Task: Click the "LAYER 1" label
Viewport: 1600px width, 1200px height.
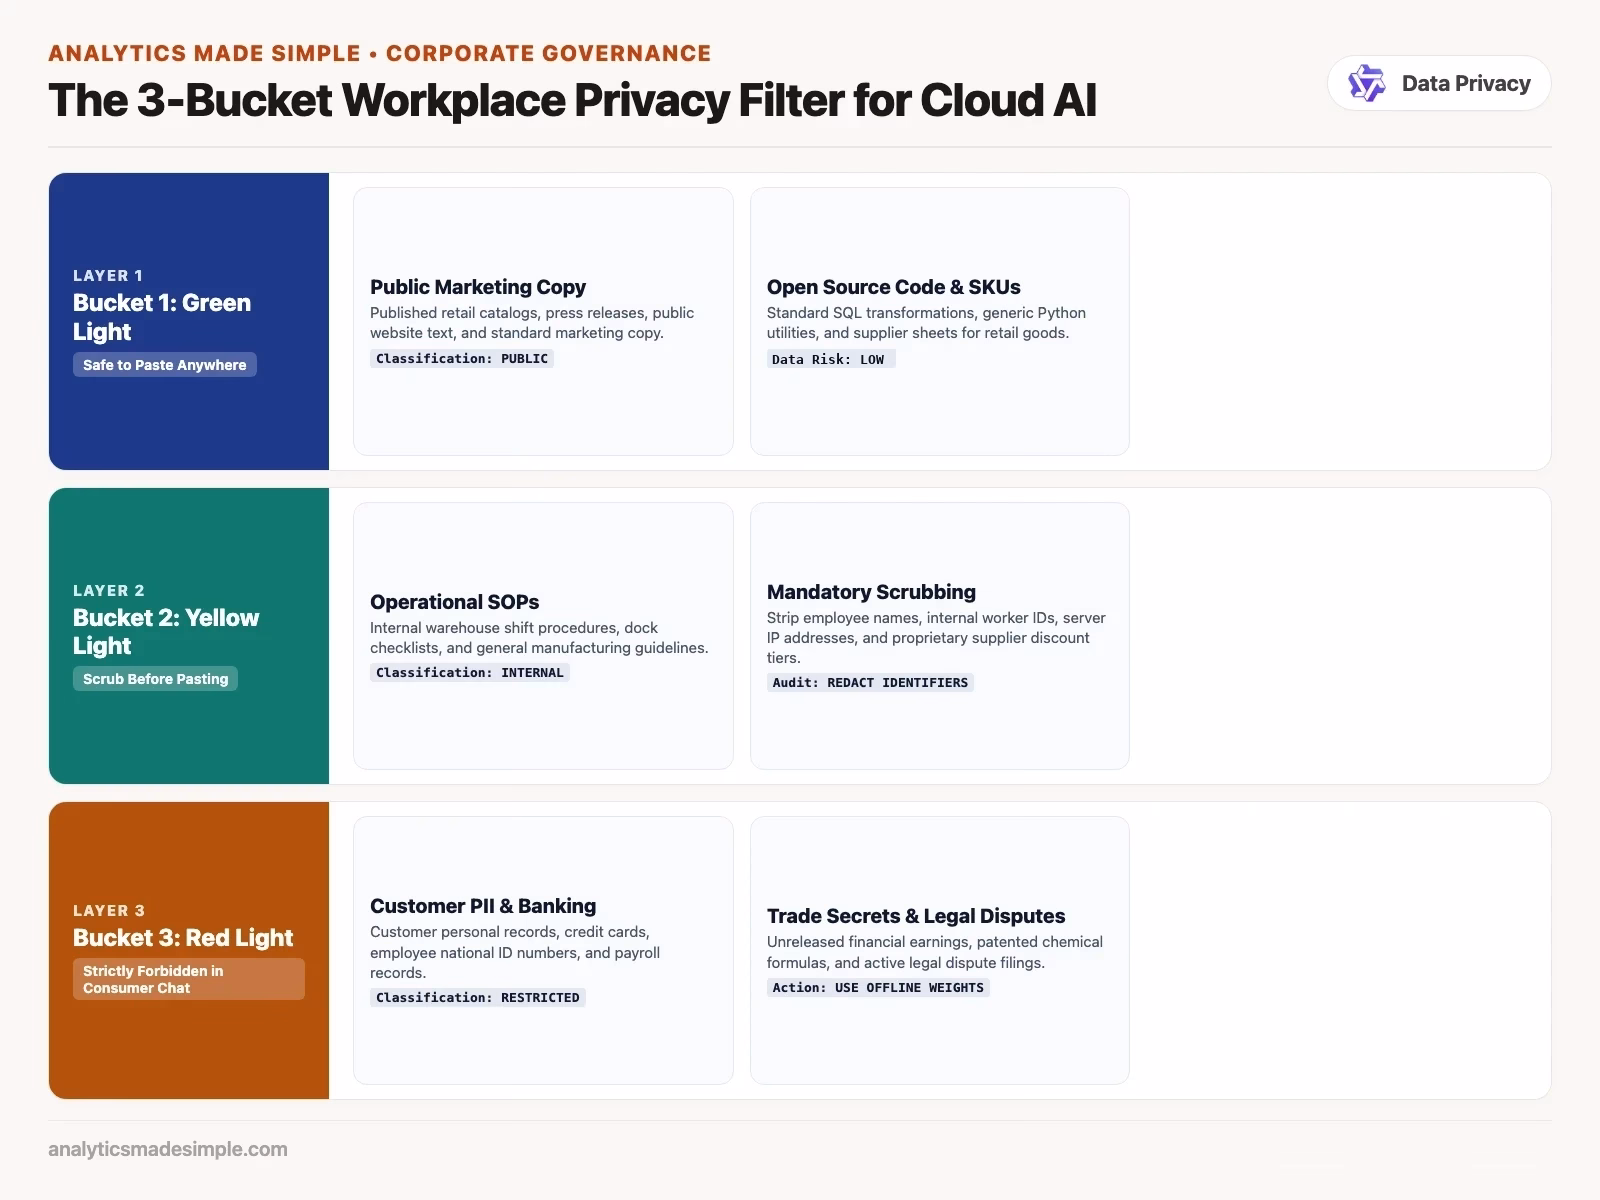Action: point(108,275)
